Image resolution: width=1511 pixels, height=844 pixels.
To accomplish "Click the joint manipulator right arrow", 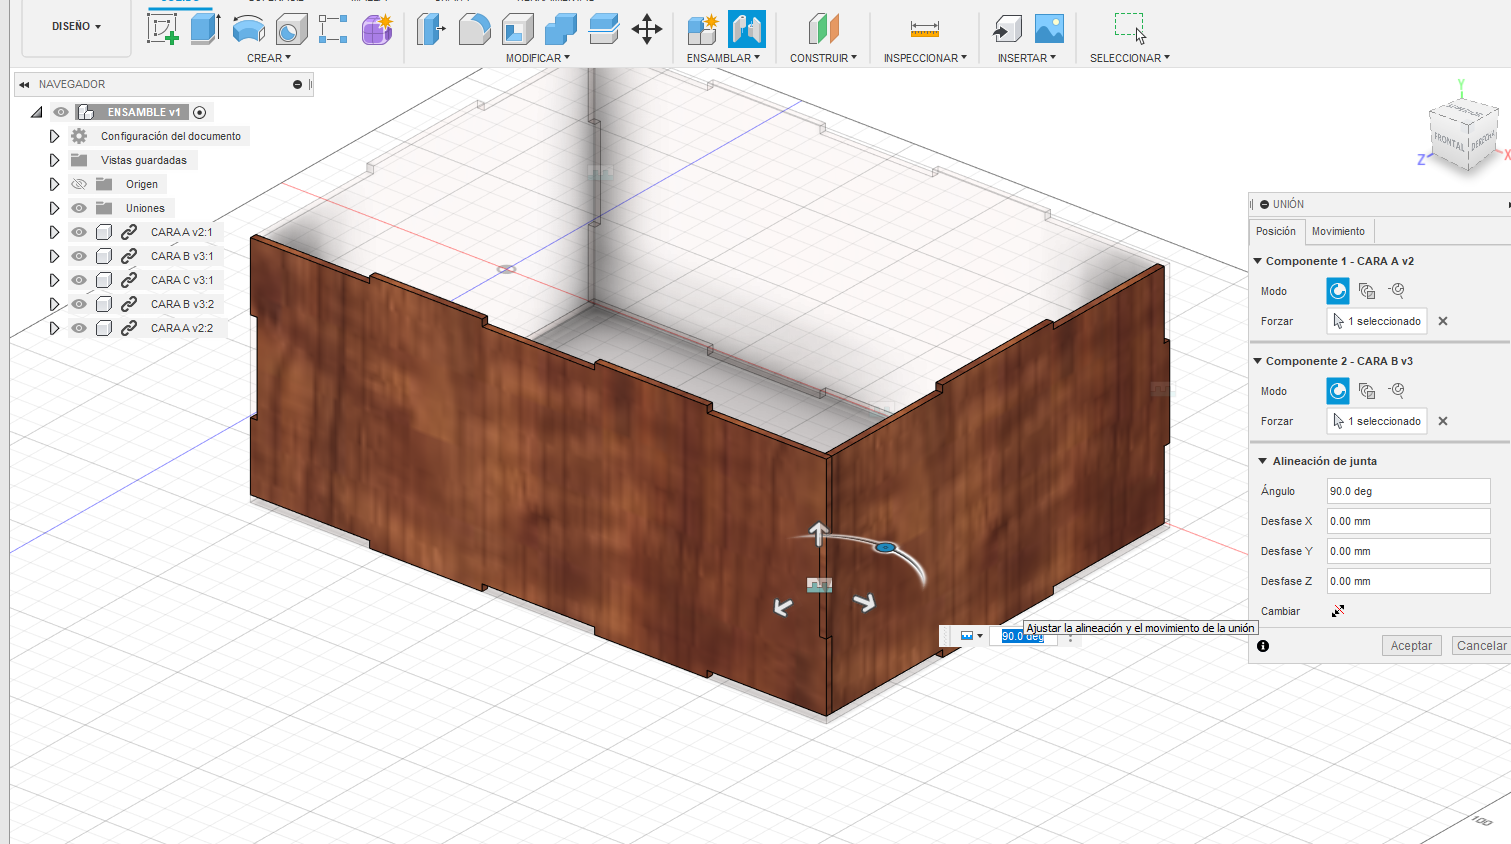I will pyautogui.click(x=865, y=602).
